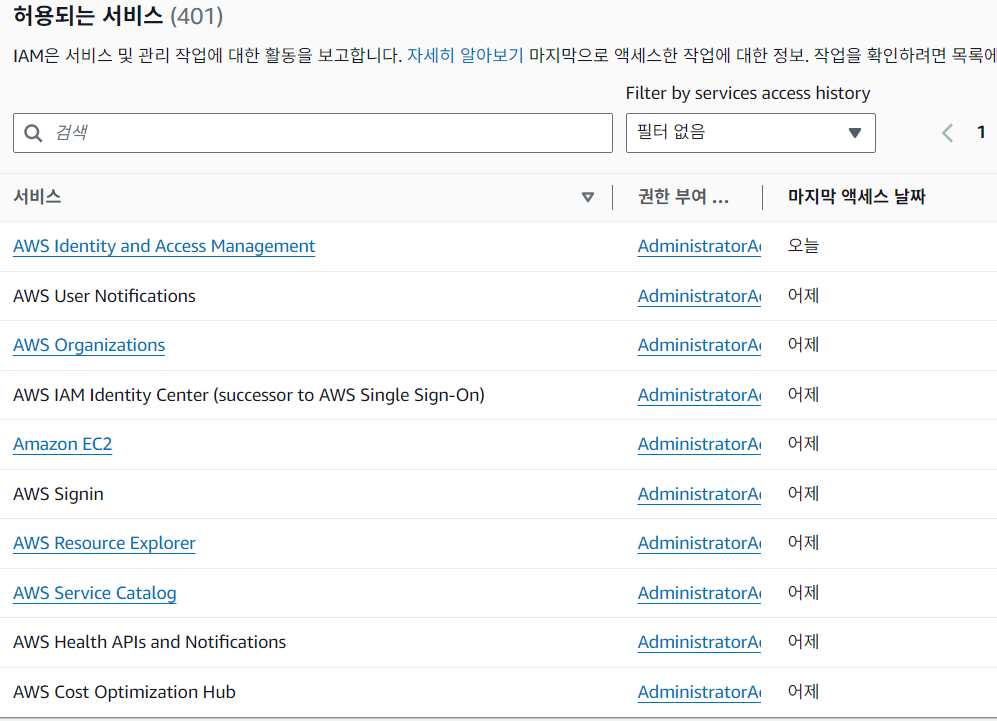Click the Filter by services access history label

click(x=748, y=93)
